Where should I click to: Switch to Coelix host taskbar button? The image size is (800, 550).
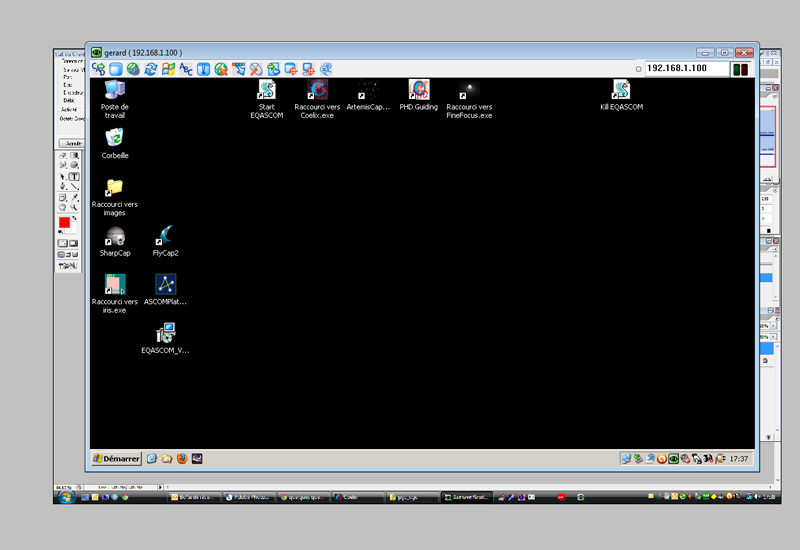[x=358, y=497]
